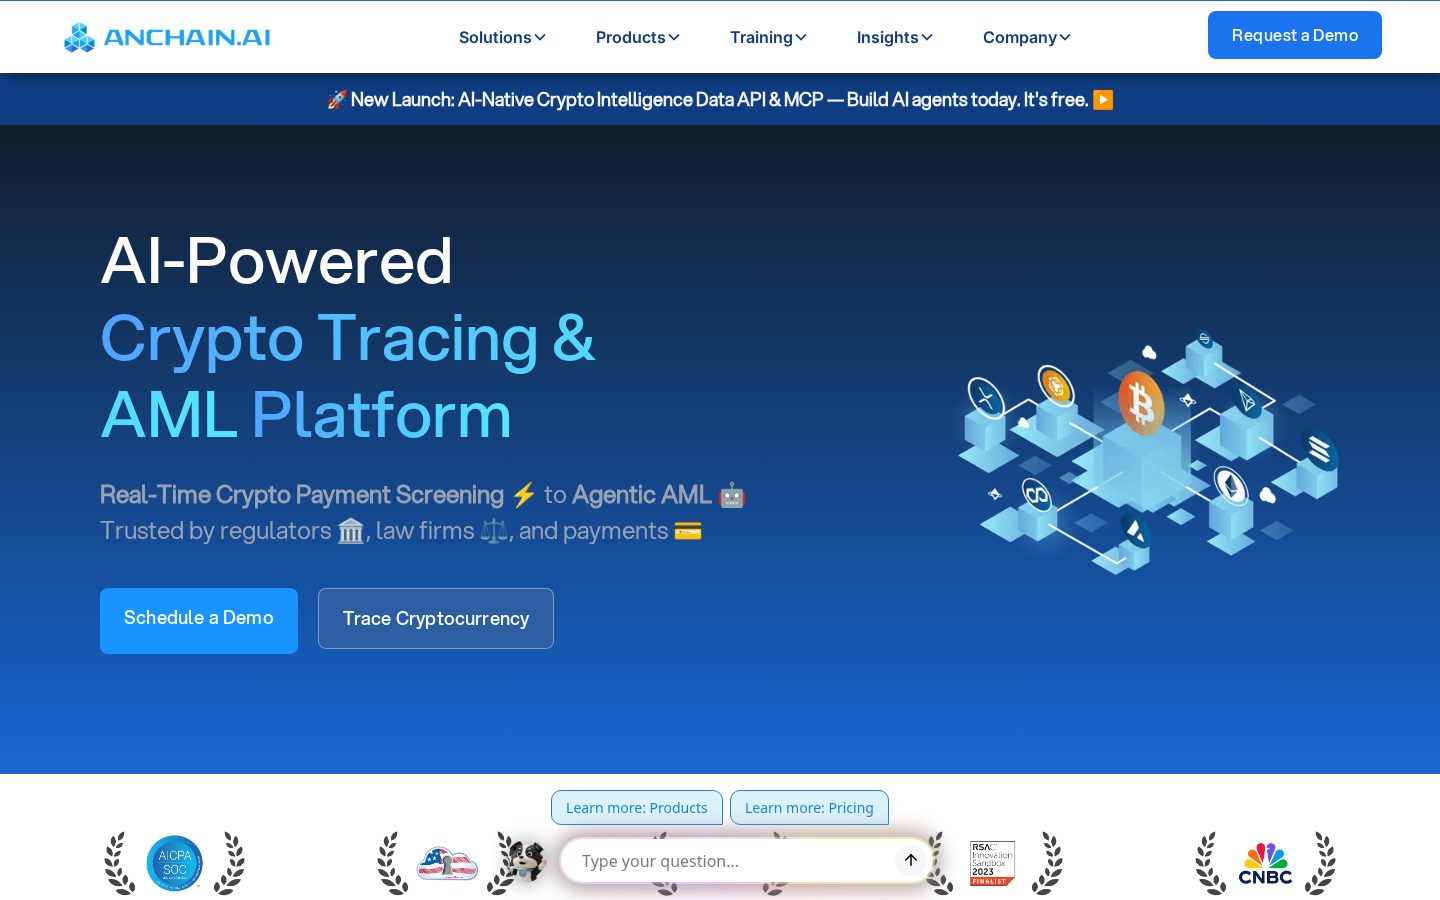Expand the chevron beside Products

(674, 38)
